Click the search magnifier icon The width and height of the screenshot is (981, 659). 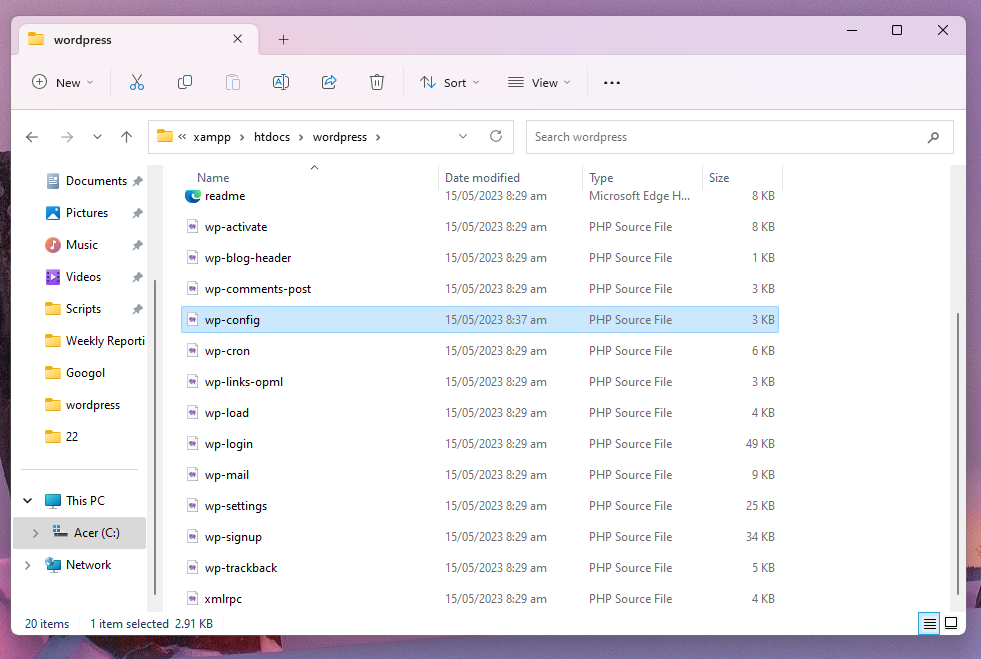coord(933,137)
